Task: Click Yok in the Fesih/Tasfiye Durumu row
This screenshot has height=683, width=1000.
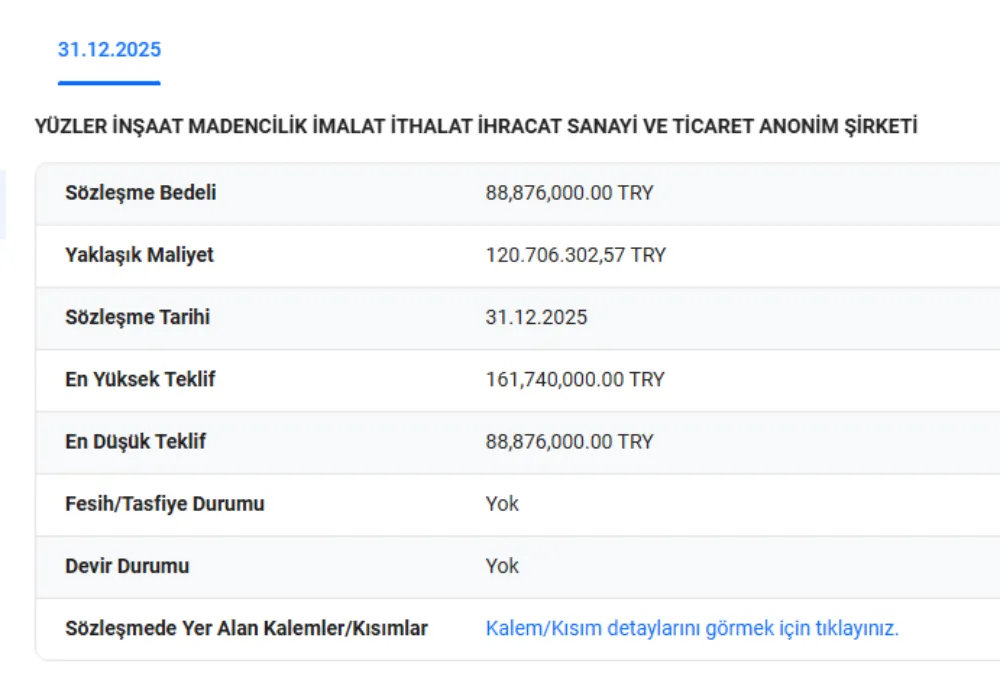Action: (x=502, y=503)
